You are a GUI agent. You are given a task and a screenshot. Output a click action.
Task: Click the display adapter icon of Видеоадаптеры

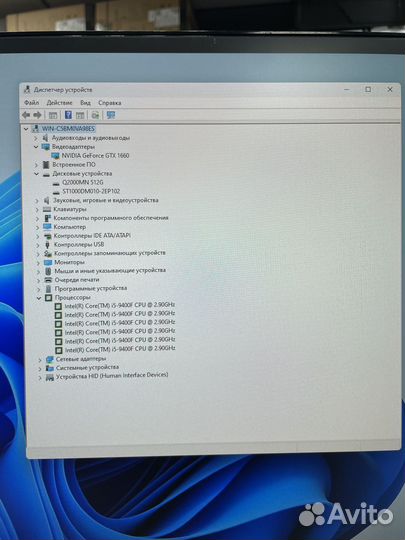45,147
